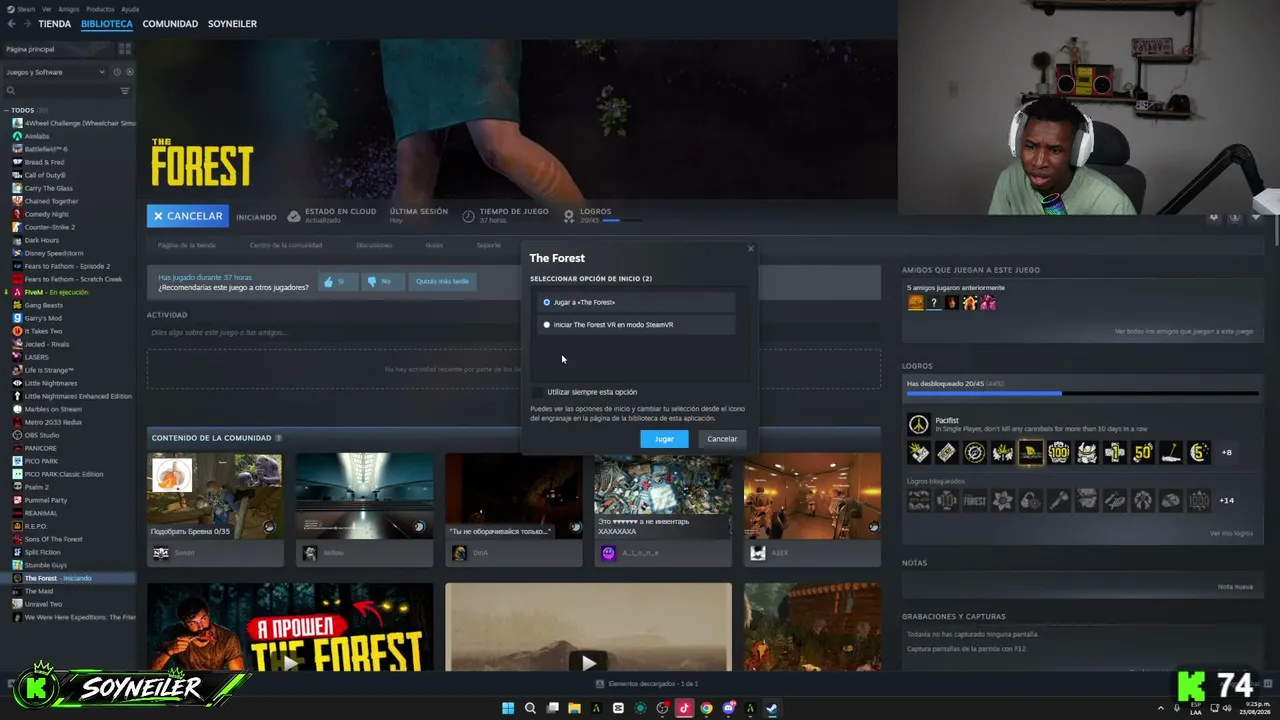Open Ver mis logros link
The image size is (1280, 720).
pos(1231,533)
